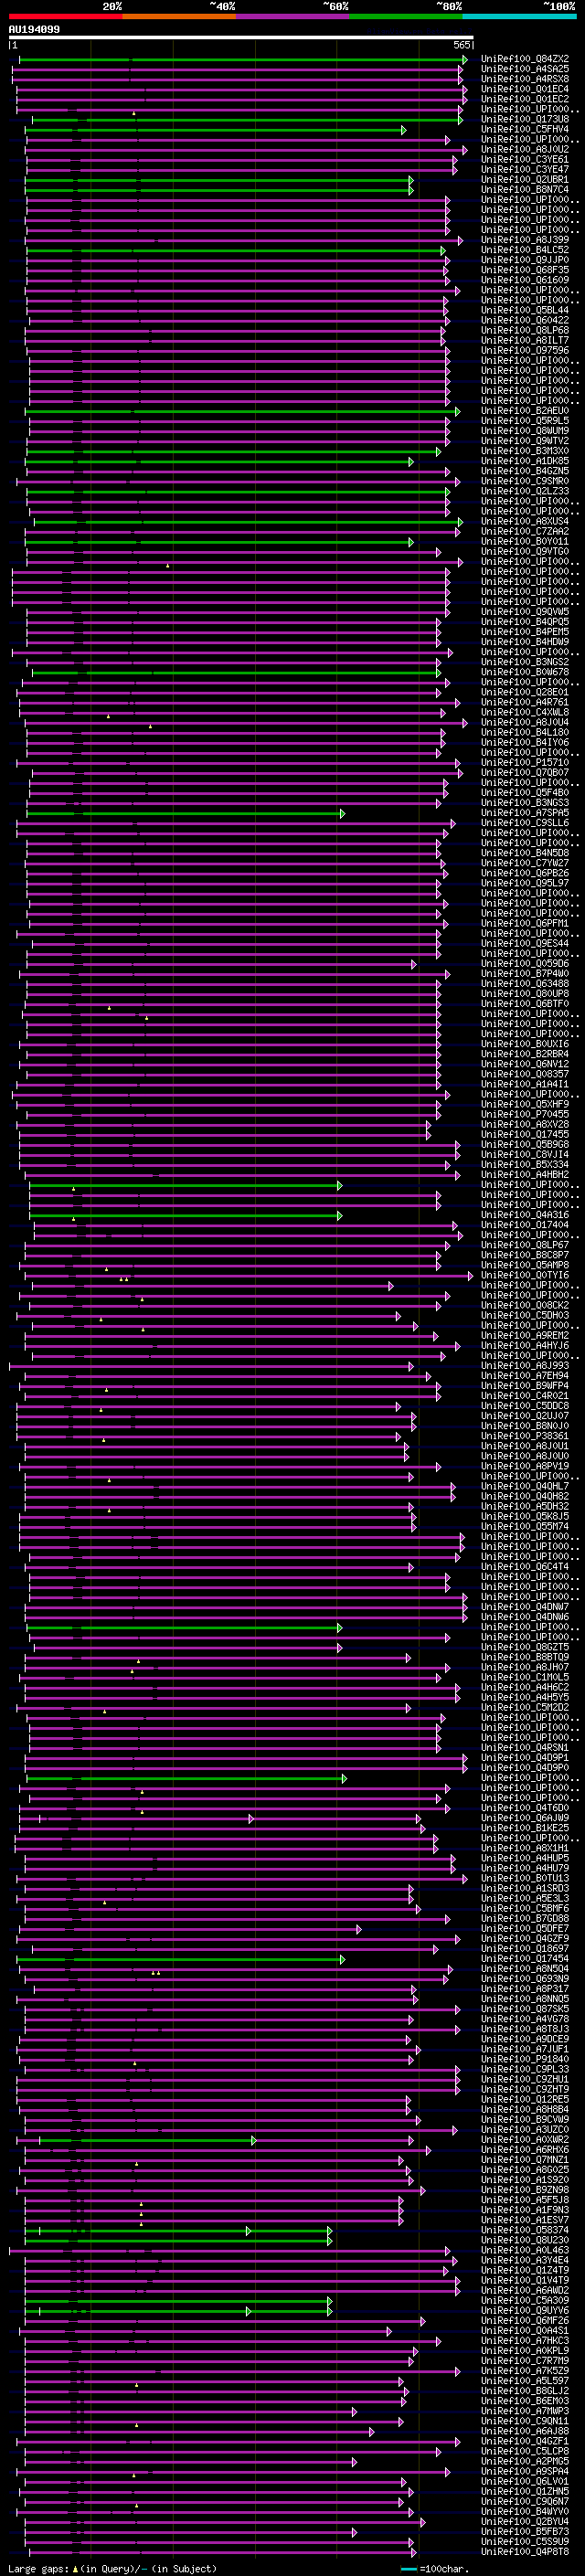Select the UniRef100_Q8LP68 label
The height and width of the screenshot is (2576, 585).
pyautogui.click(x=525, y=330)
